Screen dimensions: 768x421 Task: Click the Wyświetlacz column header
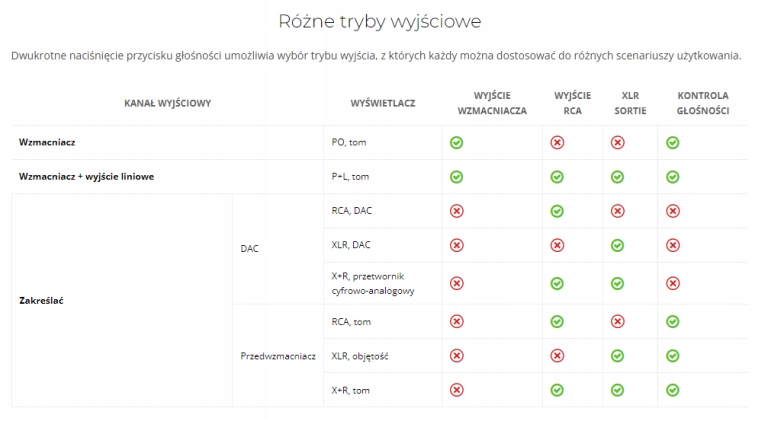383,103
